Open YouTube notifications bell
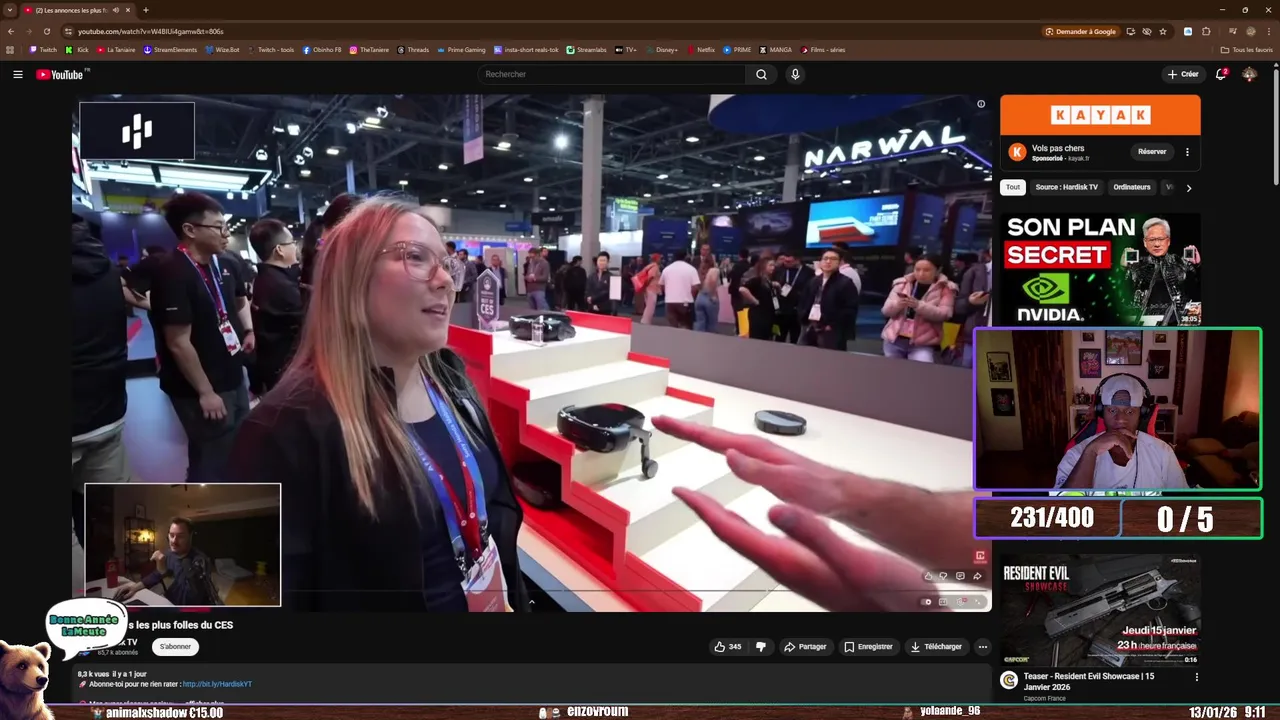1280x720 pixels. coord(1221,74)
